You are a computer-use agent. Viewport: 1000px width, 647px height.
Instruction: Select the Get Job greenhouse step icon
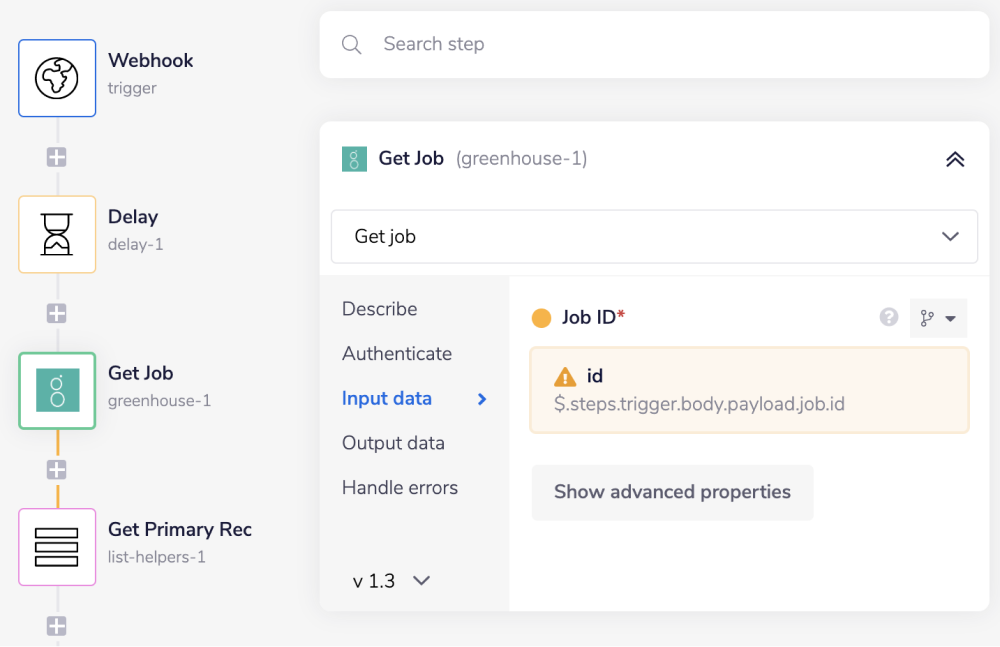pyautogui.click(x=57, y=390)
